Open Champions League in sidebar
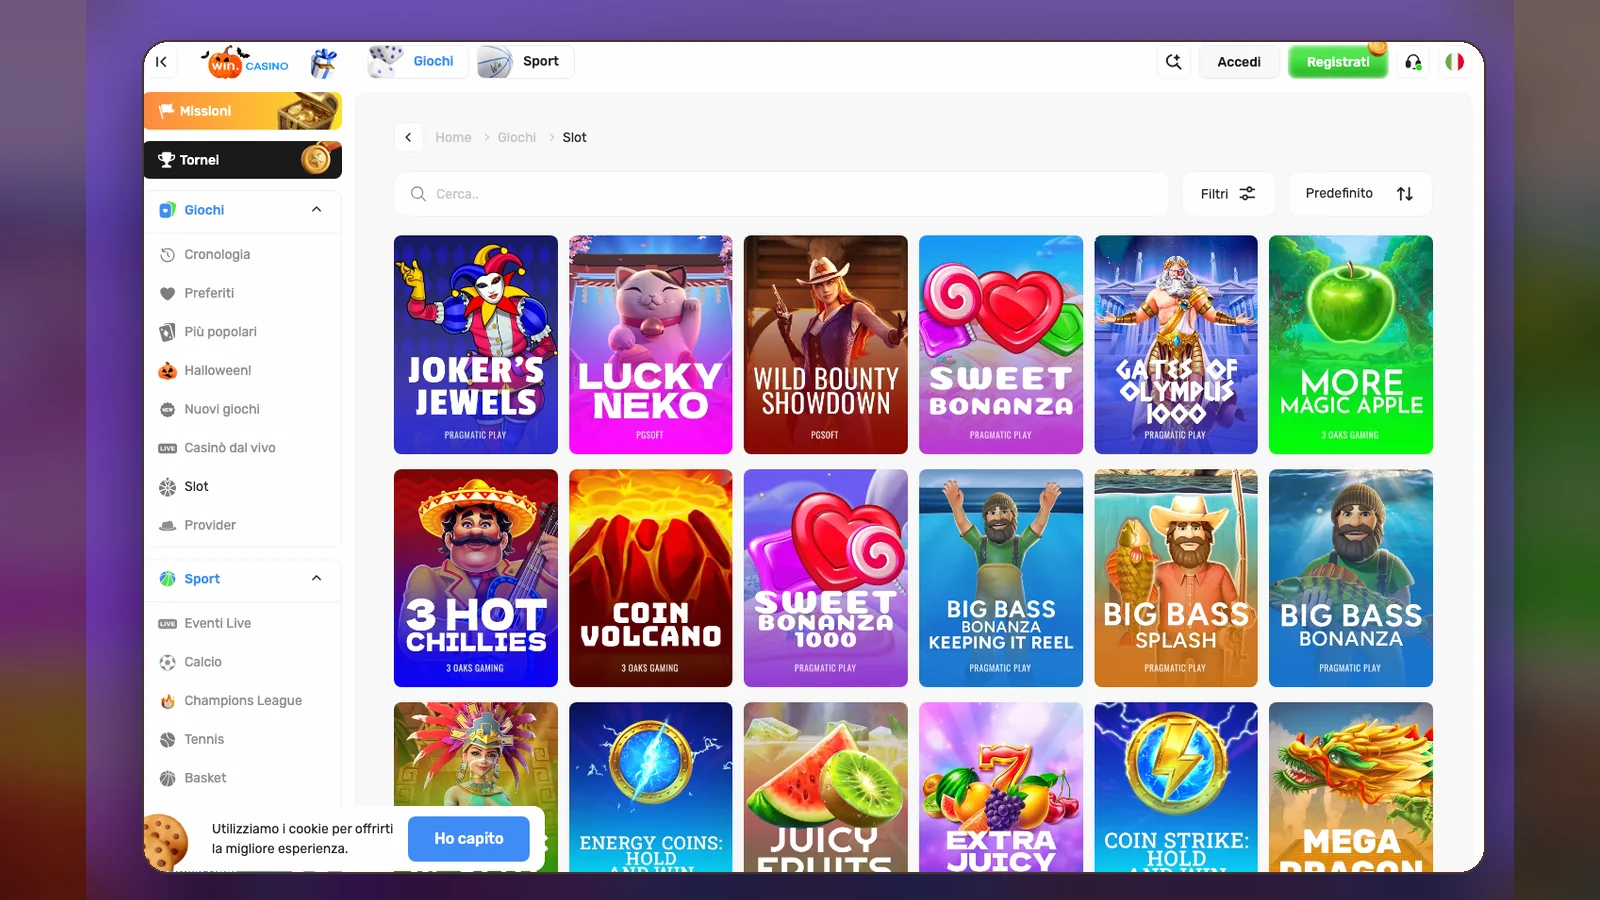 coord(243,701)
